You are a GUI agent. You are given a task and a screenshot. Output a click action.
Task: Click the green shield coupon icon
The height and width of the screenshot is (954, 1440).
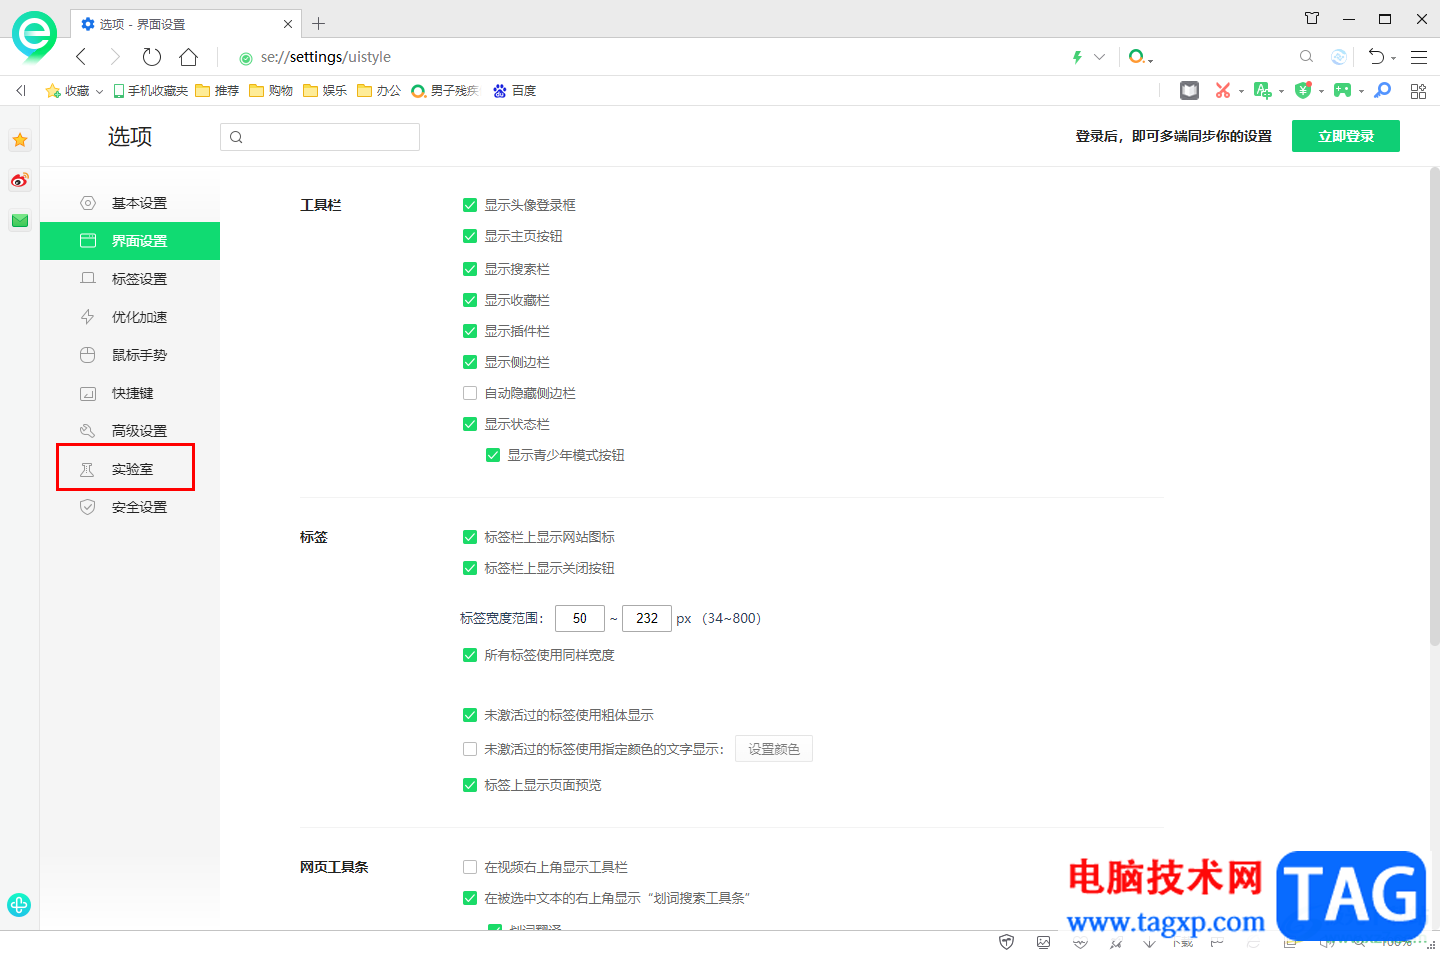click(1303, 90)
